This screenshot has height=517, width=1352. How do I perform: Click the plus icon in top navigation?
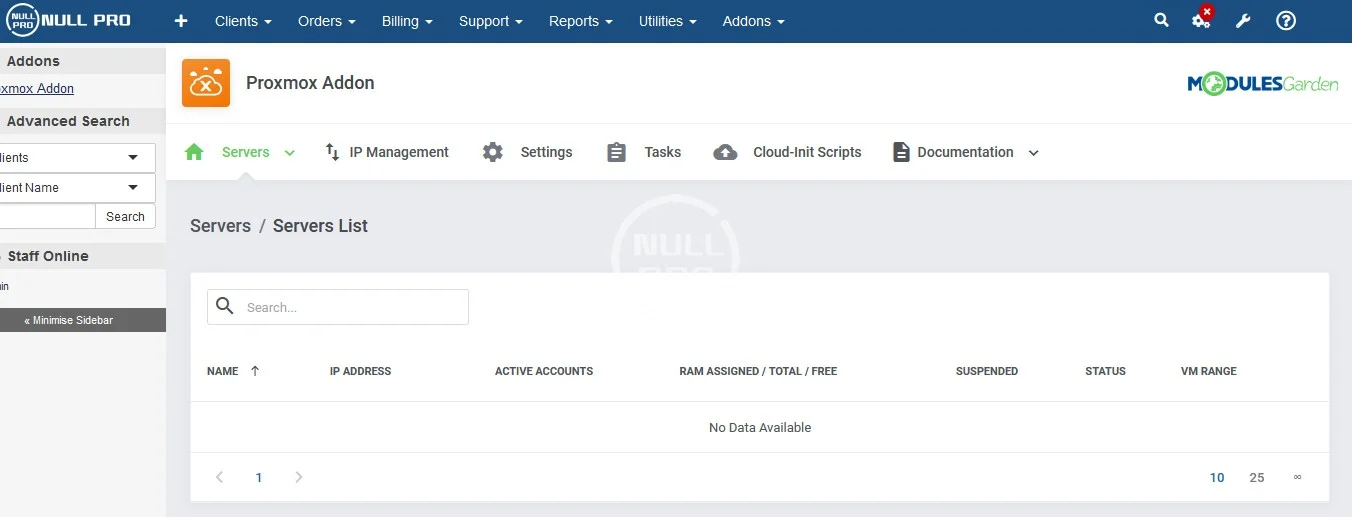(x=181, y=21)
